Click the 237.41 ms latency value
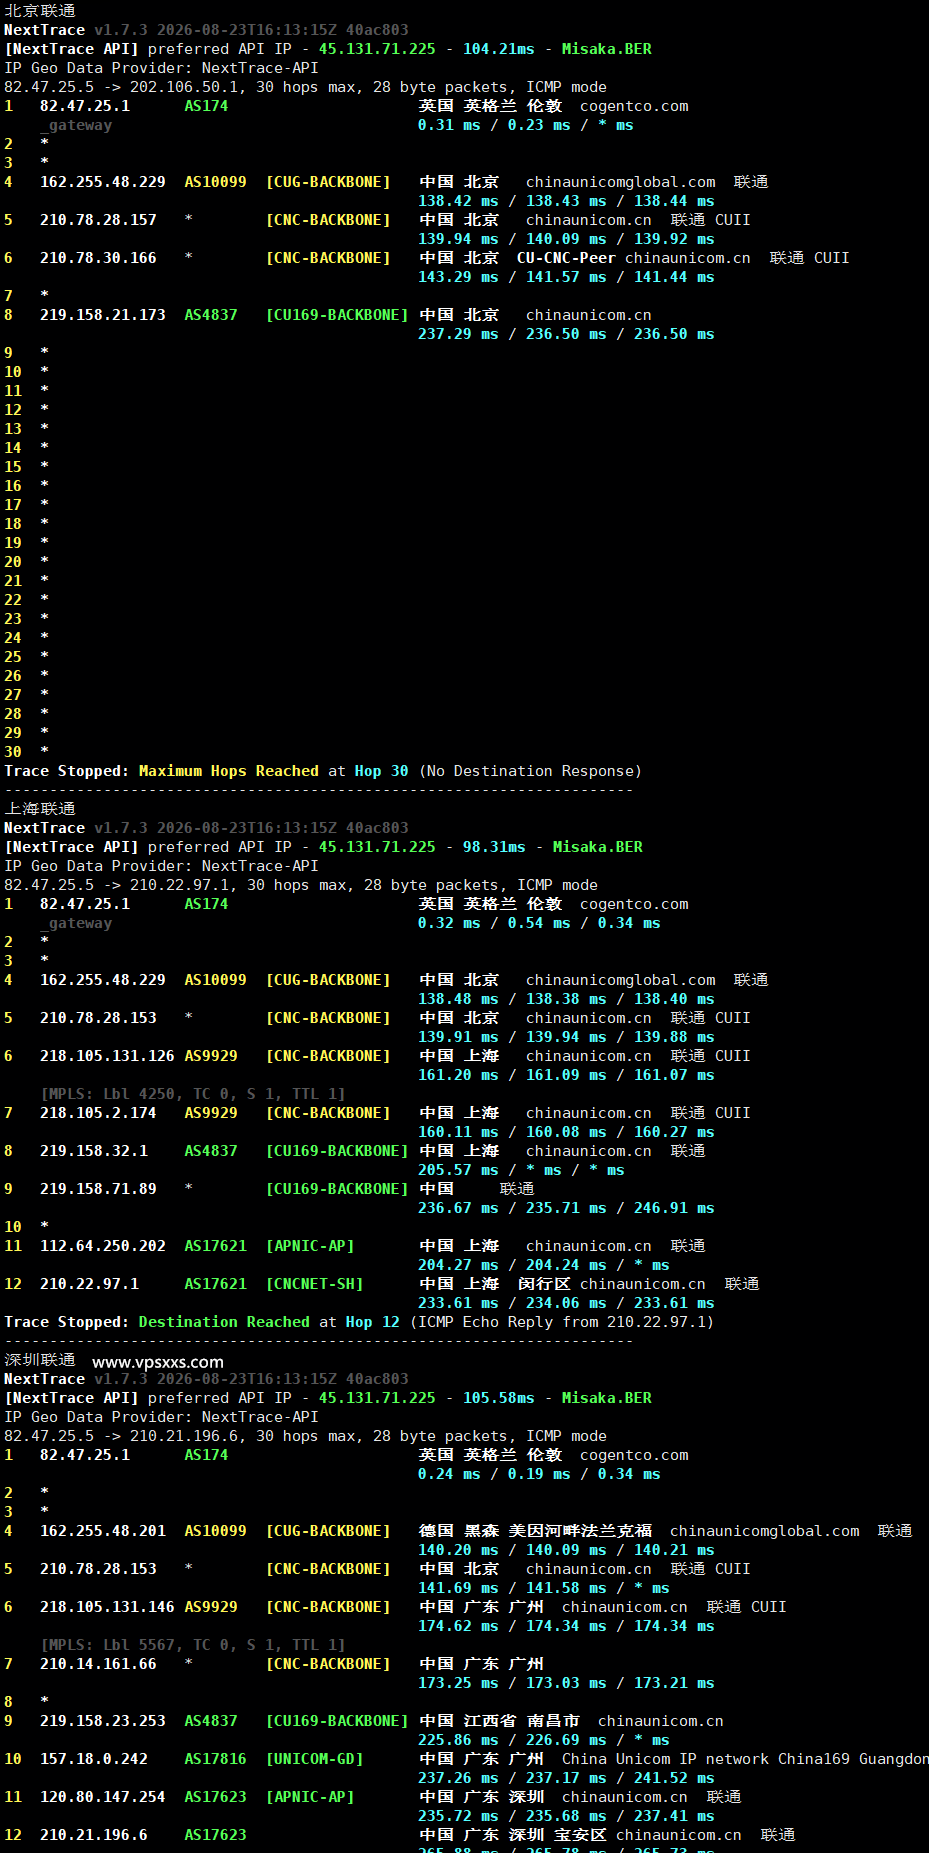This screenshot has height=1853, width=929. 674,1816
